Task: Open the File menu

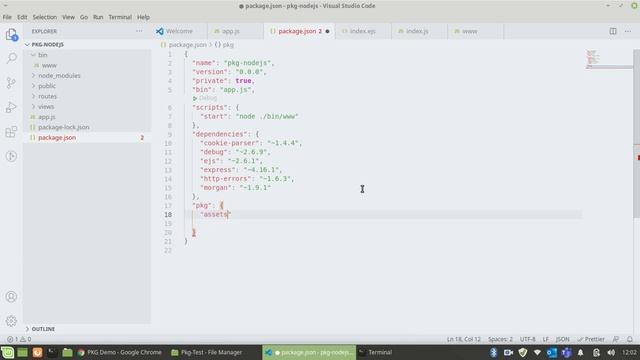Action: [7, 17]
